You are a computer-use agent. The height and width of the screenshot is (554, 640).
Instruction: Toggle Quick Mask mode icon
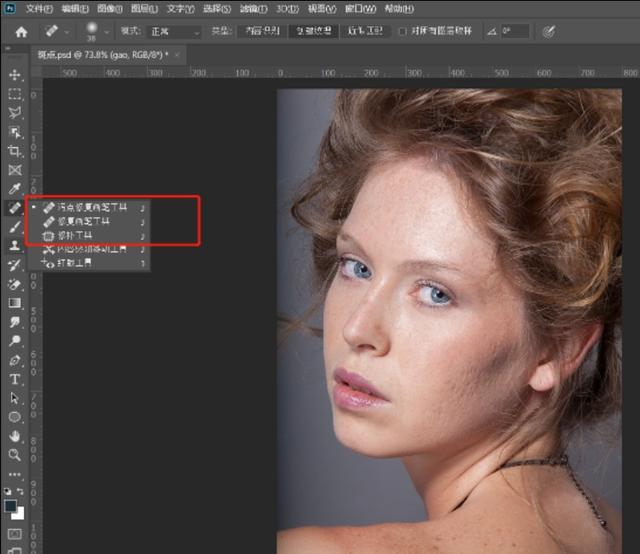(14, 533)
